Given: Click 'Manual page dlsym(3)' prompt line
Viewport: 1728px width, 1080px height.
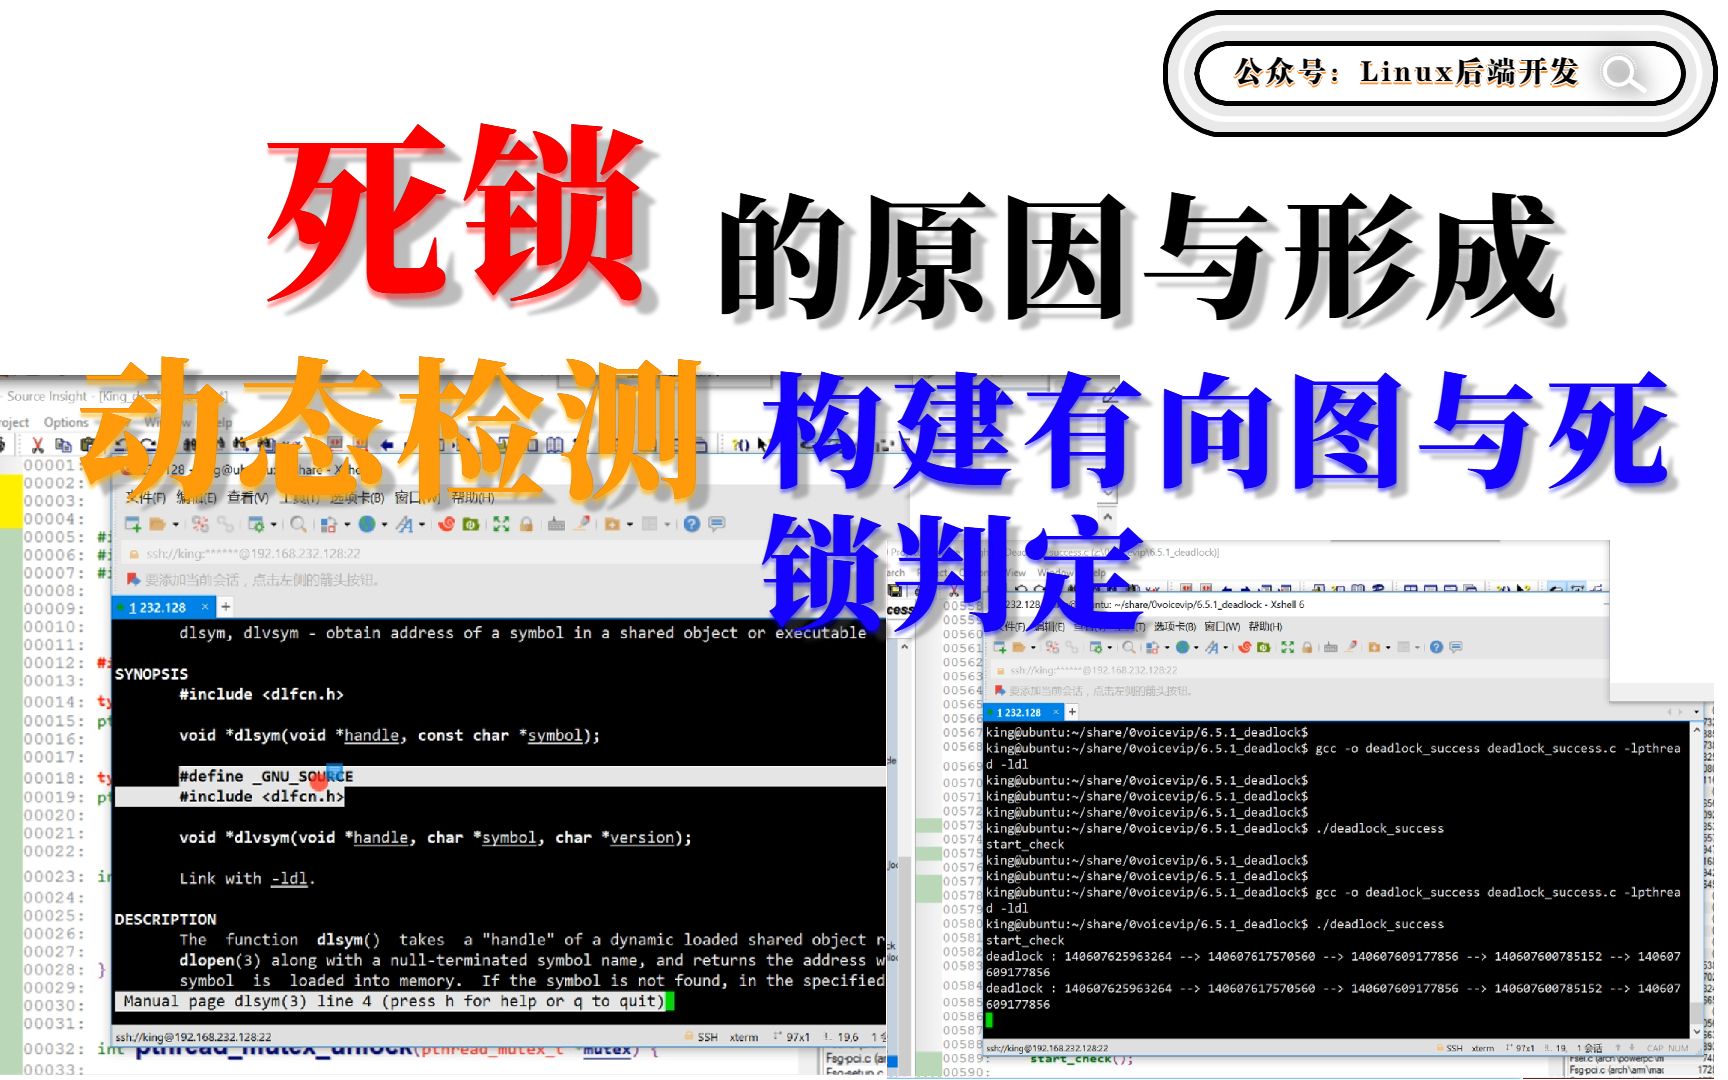Looking at the screenshot, I should click(393, 1001).
